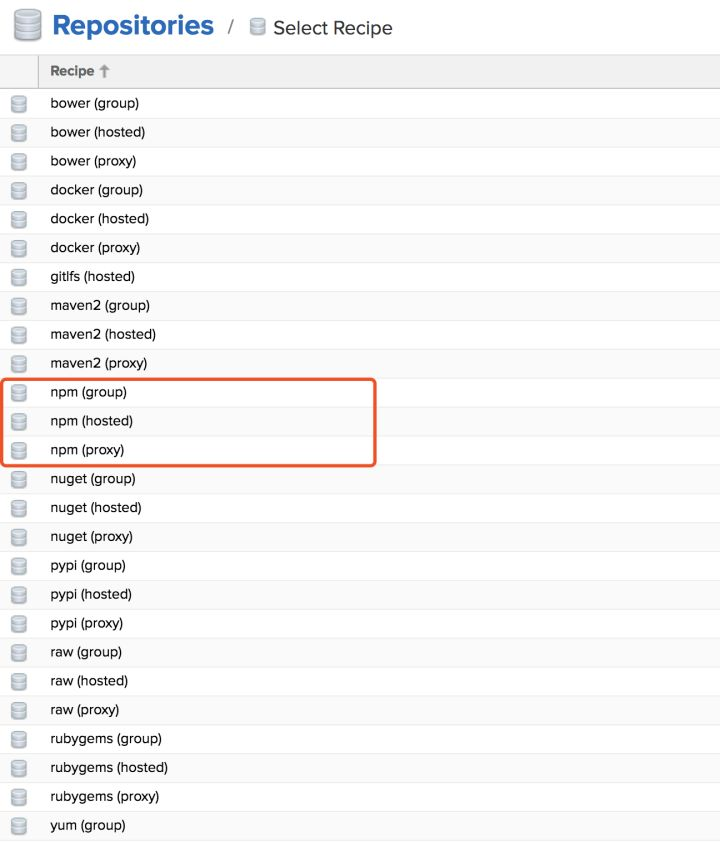Click the database icon beside bower (group)
The image size is (720, 842).
click(19, 104)
